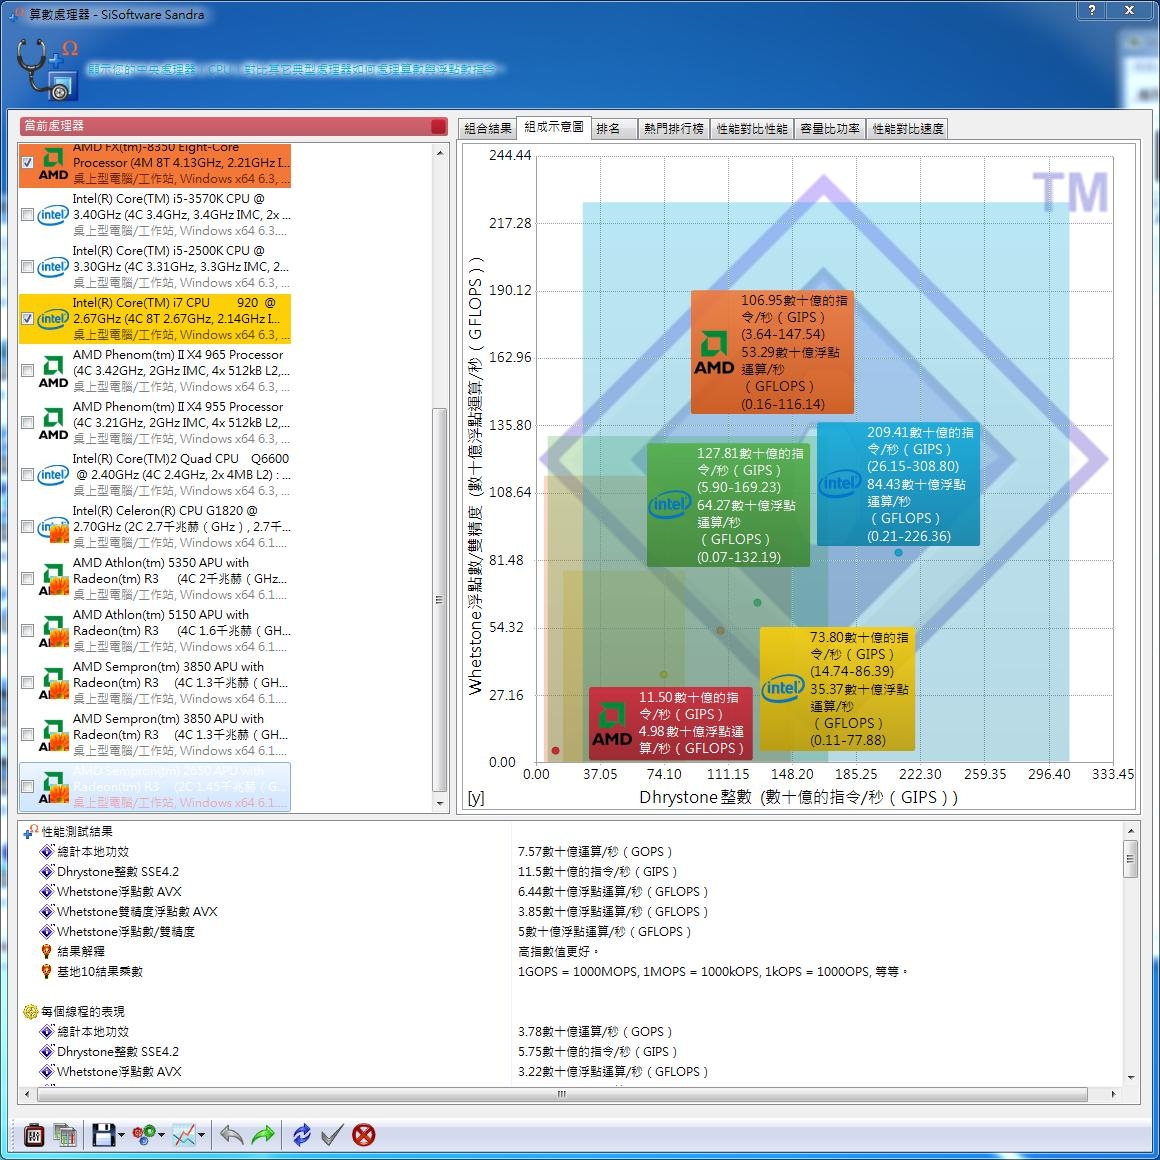Click the orange AMD label showing 106.95 in chart

(x=772, y=352)
